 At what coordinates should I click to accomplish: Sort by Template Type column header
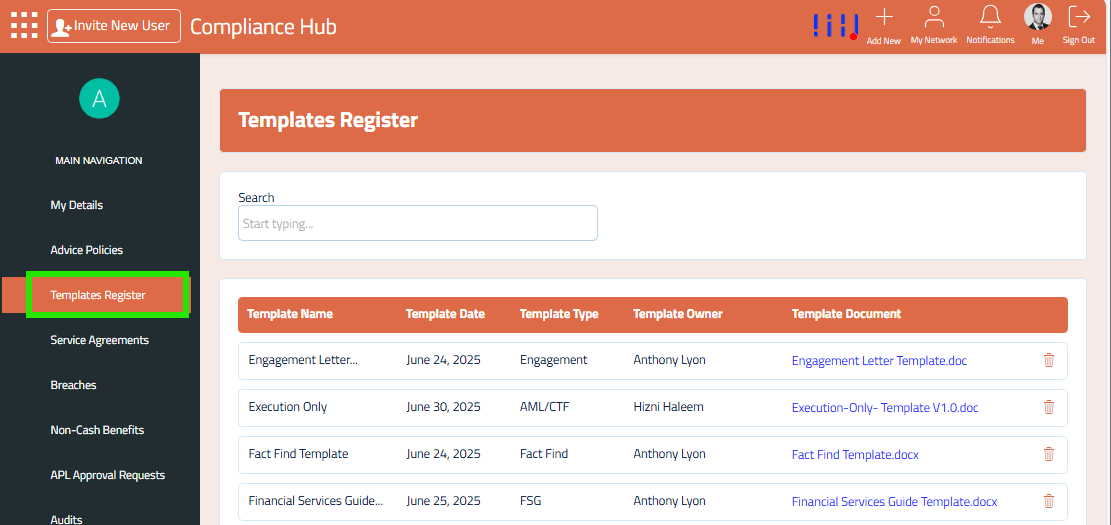click(559, 314)
